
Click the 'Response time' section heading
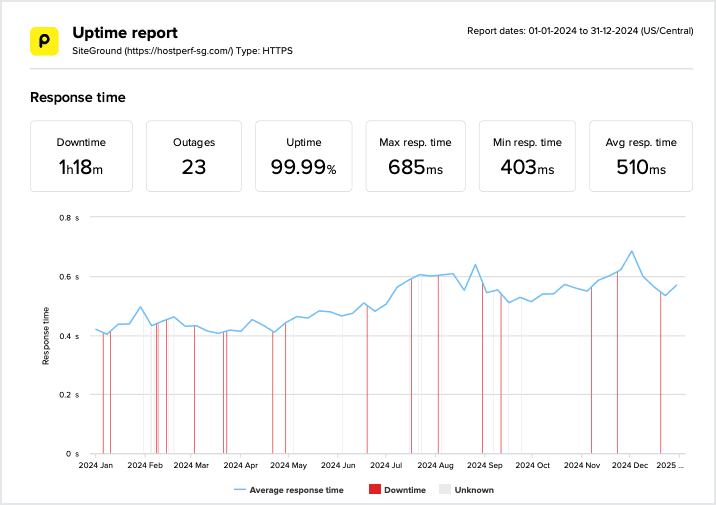(x=78, y=97)
